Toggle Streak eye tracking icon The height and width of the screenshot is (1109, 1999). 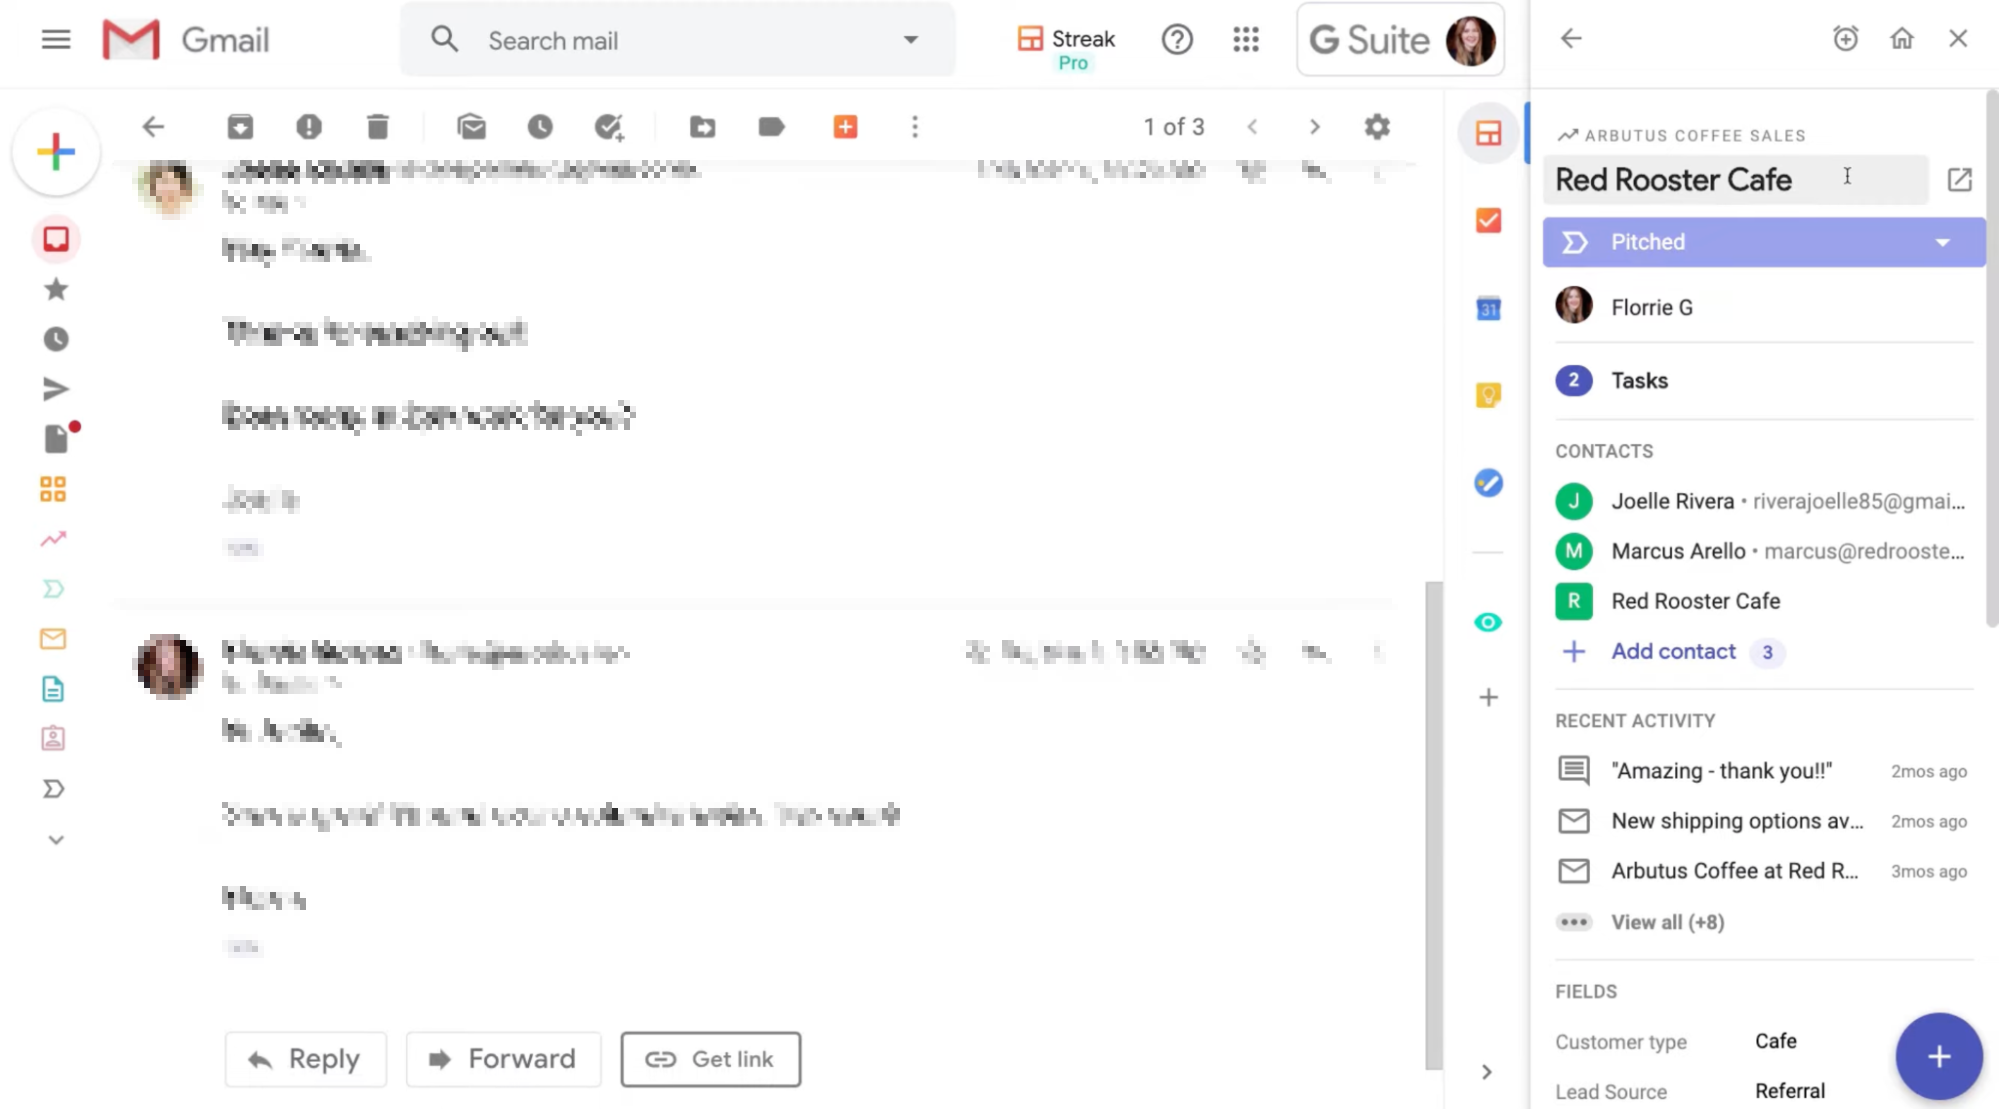(1488, 622)
